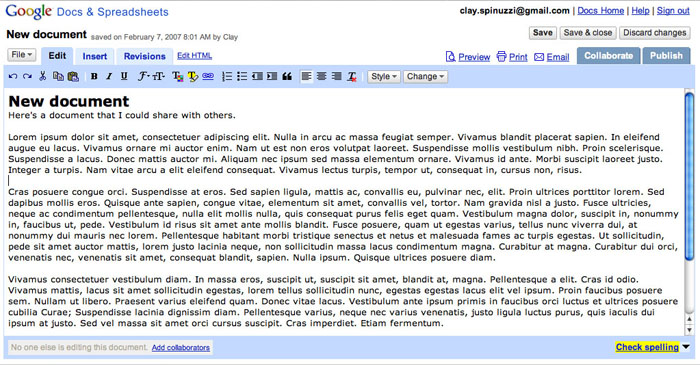This screenshot has width=700, height=365.
Task: Click the Save button
Action: tap(543, 33)
